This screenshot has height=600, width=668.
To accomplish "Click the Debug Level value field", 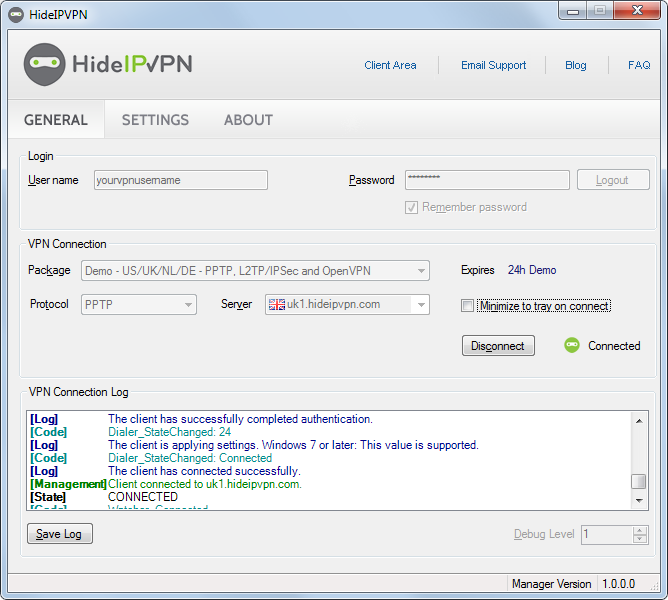I will click(607, 534).
